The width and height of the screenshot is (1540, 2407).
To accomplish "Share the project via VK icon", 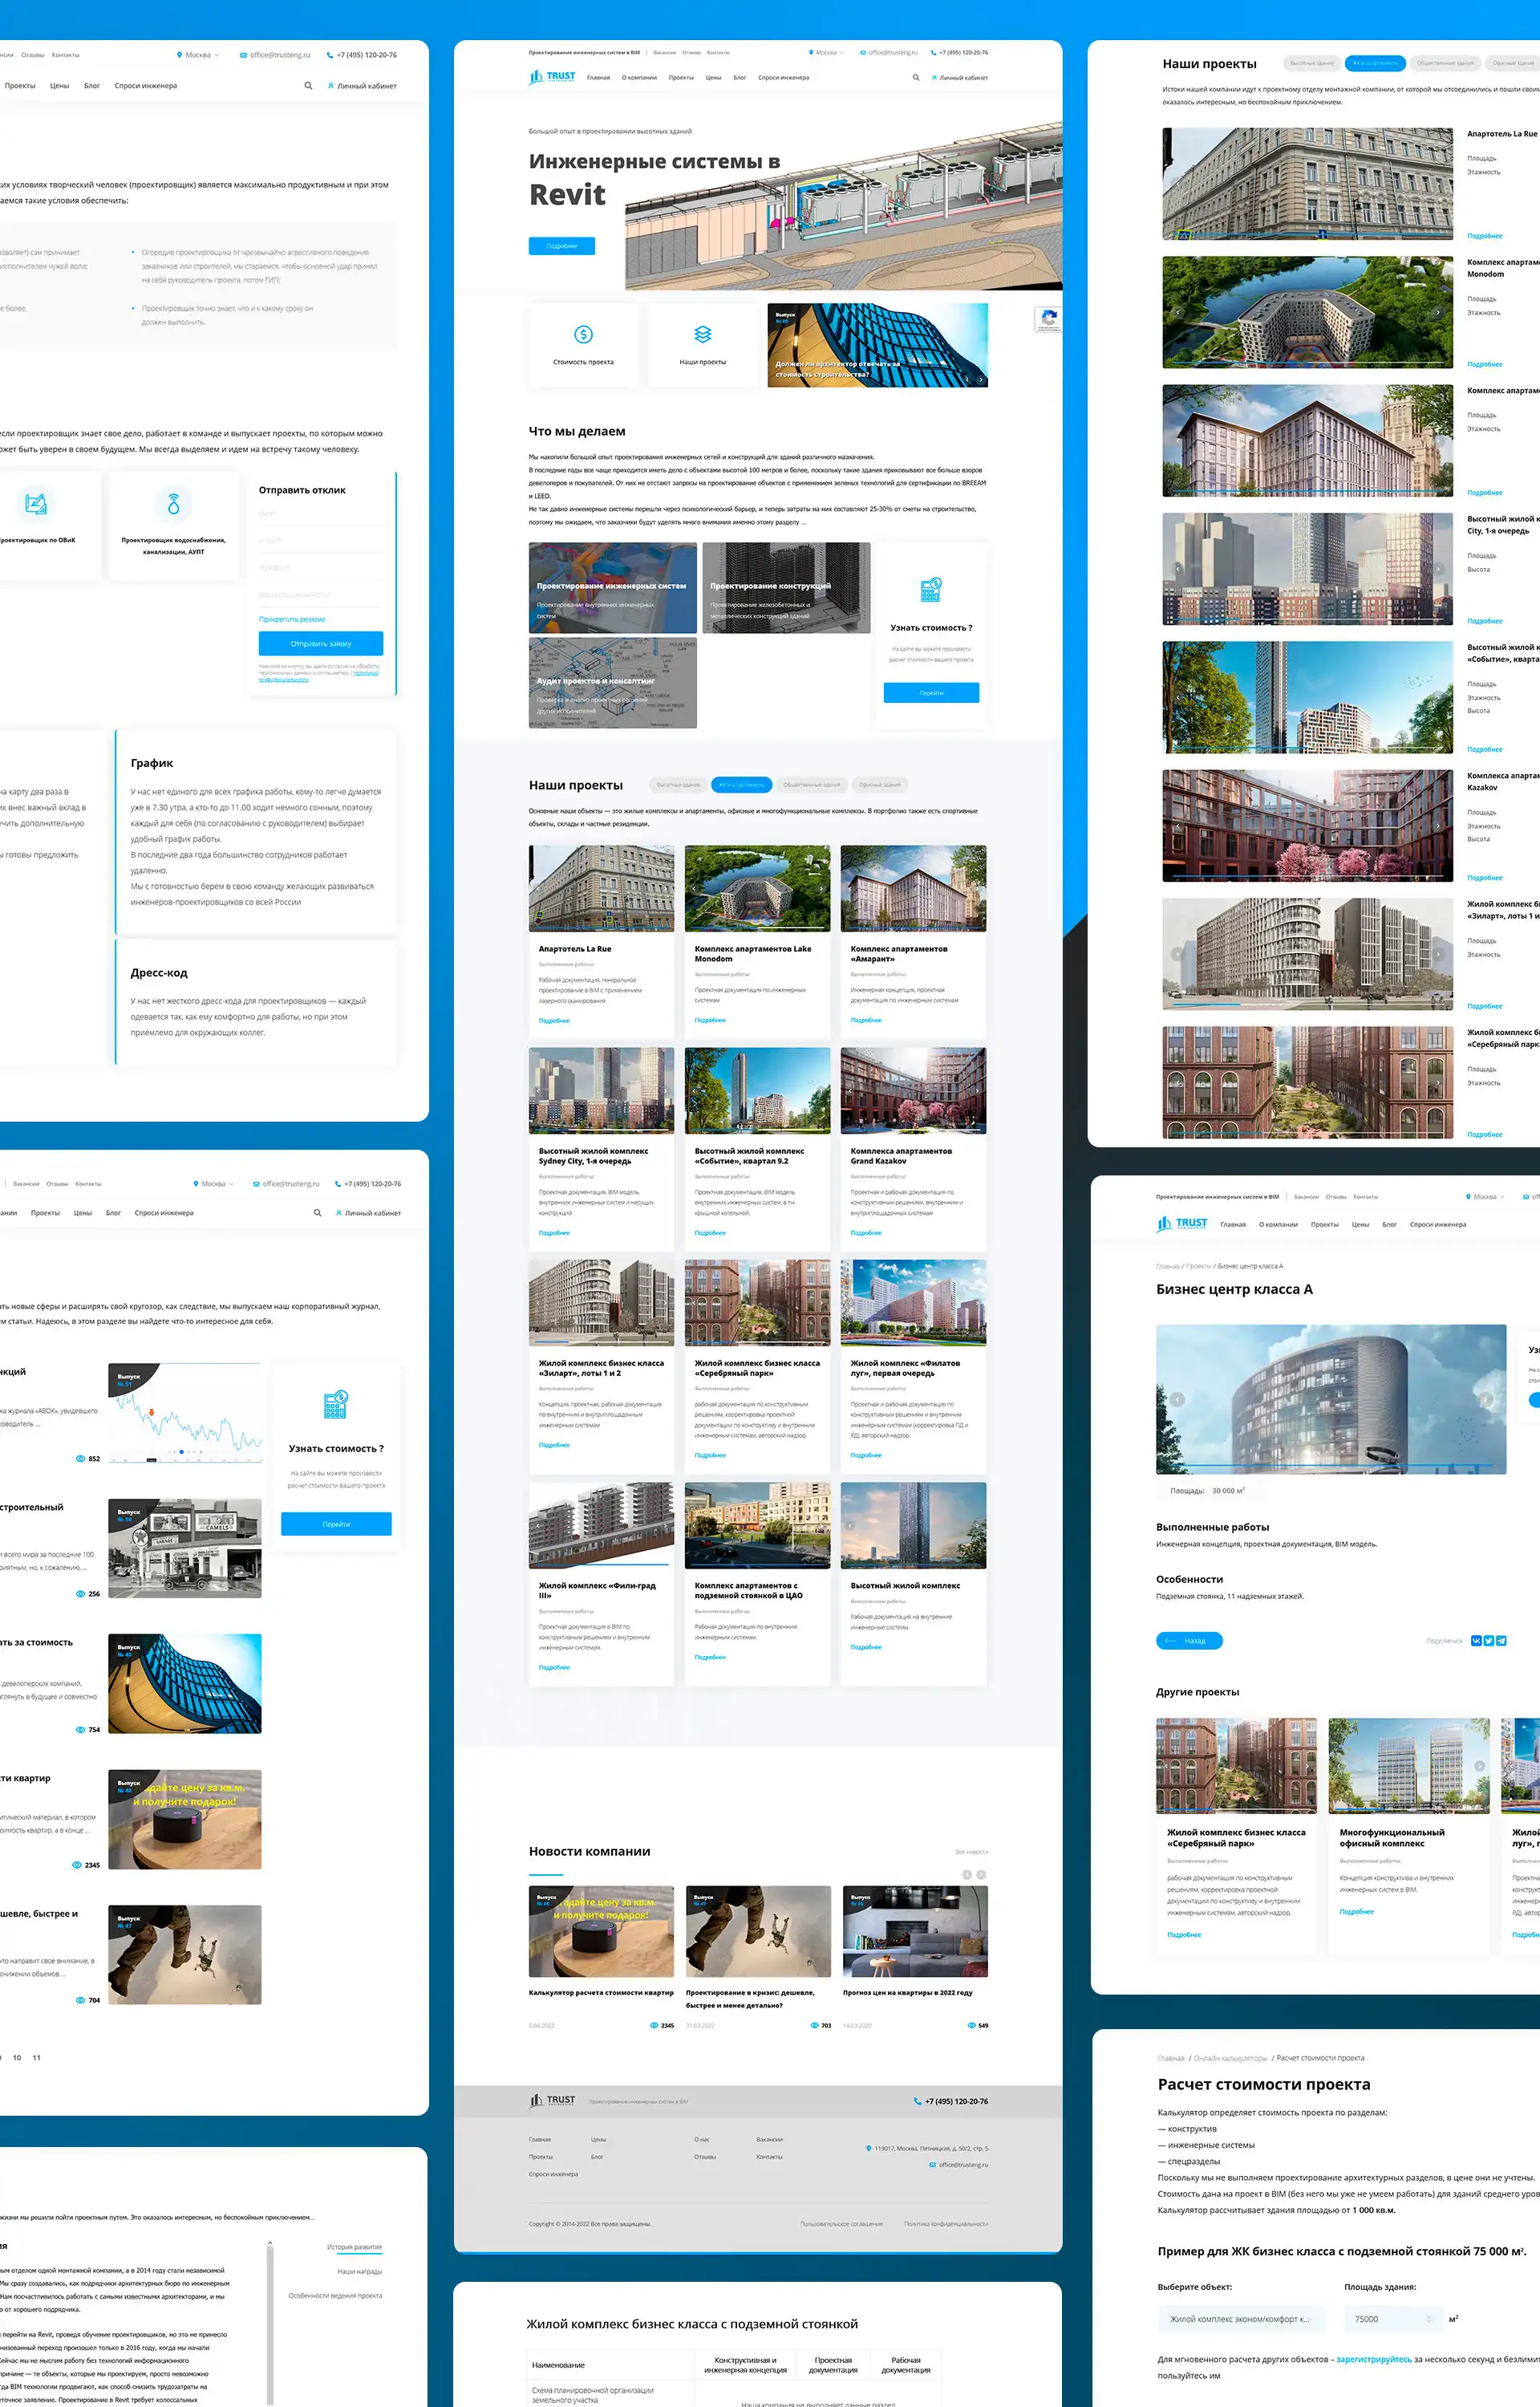I will click(x=1476, y=1640).
